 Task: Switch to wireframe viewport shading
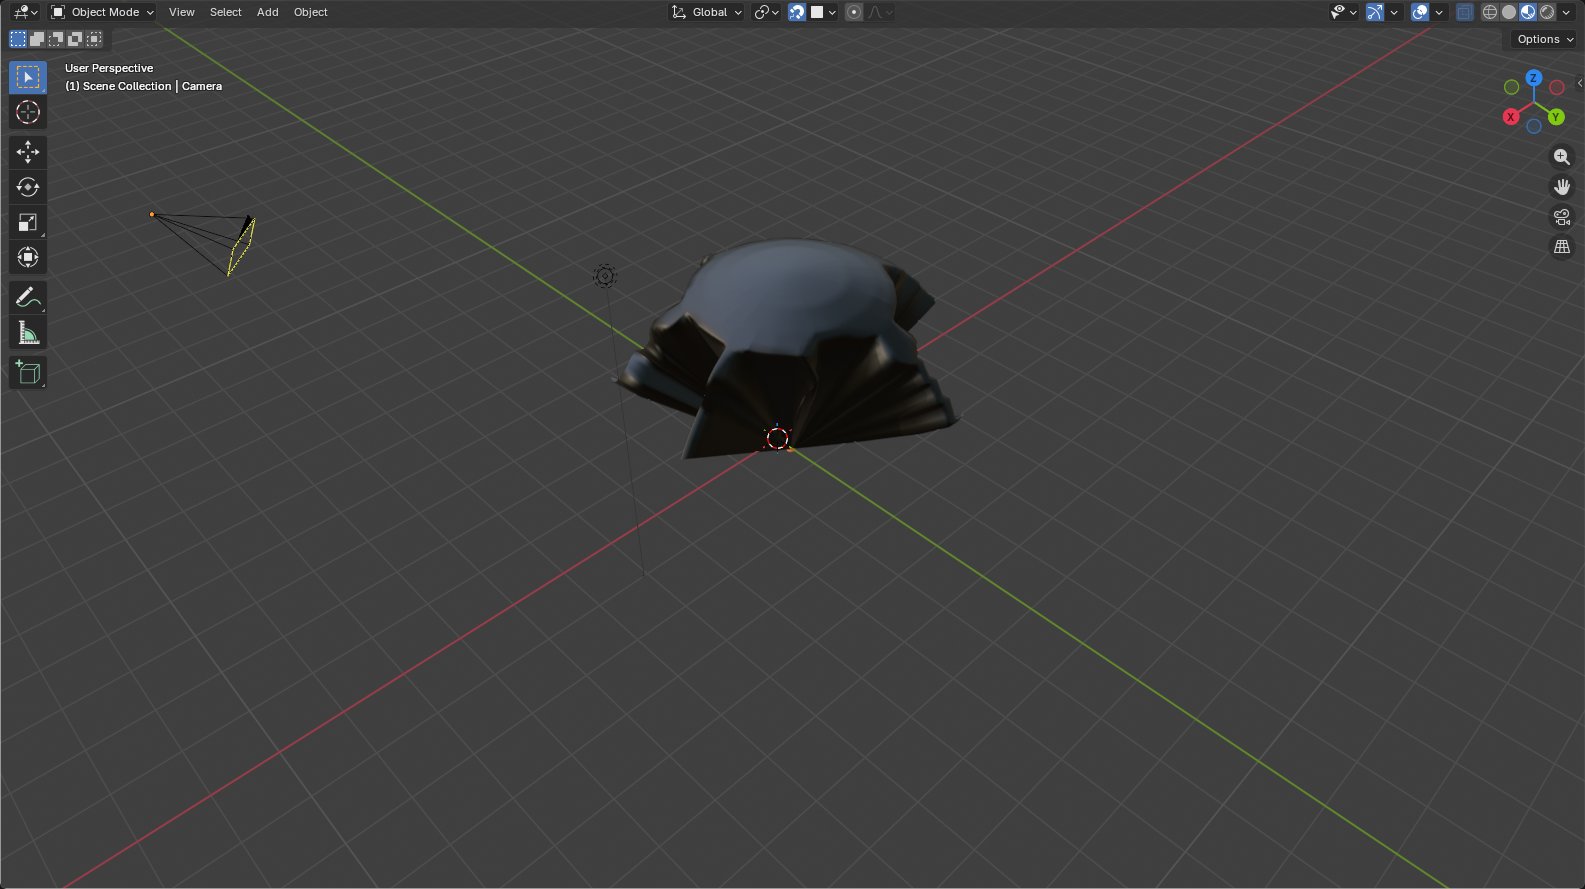1490,12
